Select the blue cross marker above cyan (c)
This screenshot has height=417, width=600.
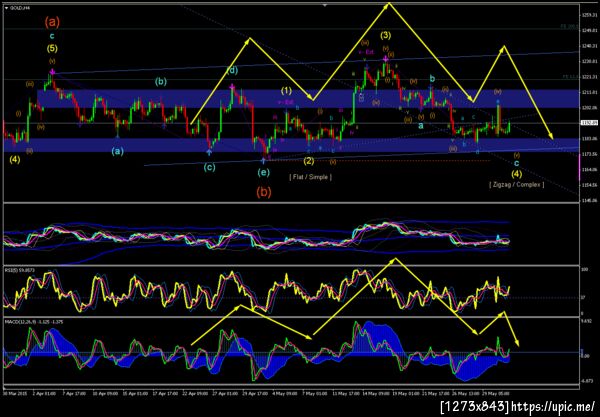pyautogui.click(x=209, y=152)
